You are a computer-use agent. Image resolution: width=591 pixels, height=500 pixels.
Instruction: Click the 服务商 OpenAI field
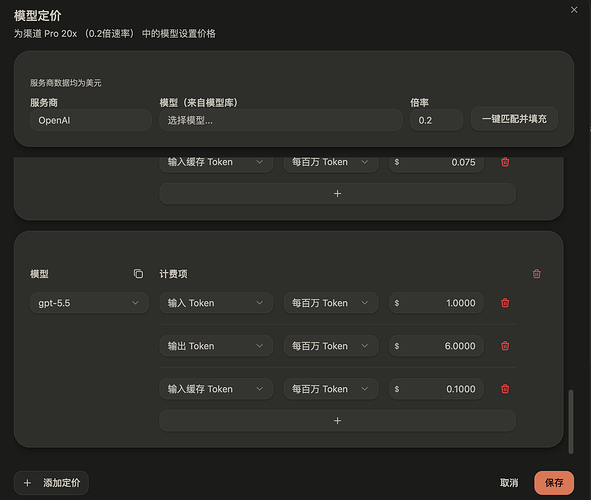(90, 120)
